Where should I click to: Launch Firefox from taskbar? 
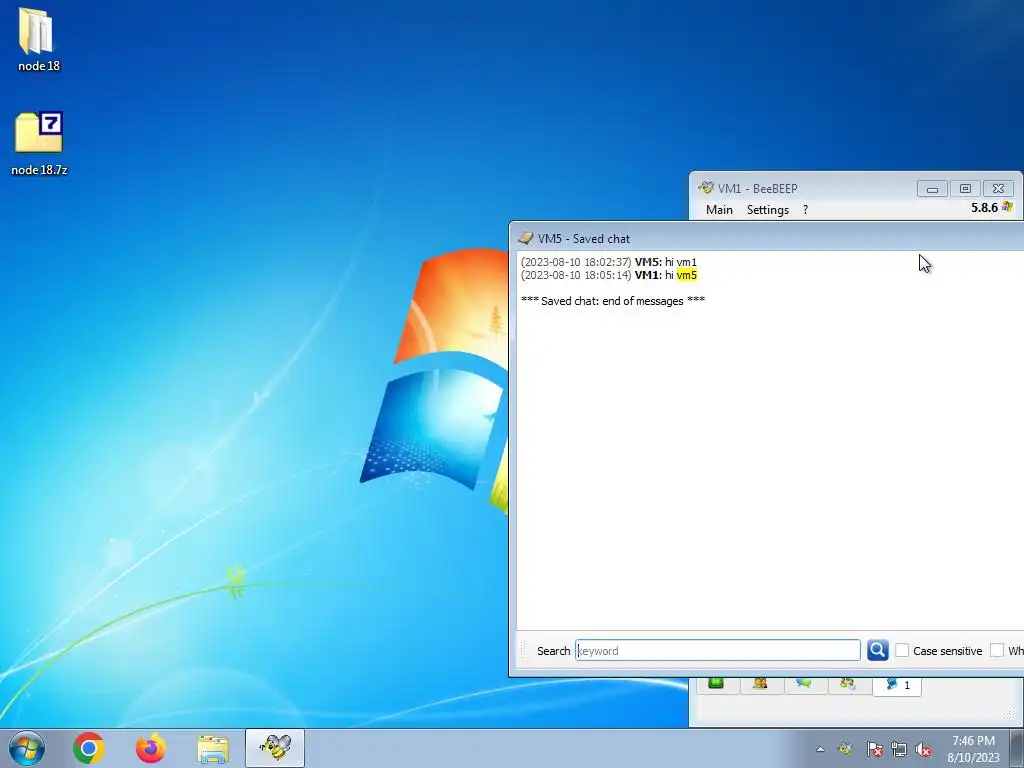point(151,748)
